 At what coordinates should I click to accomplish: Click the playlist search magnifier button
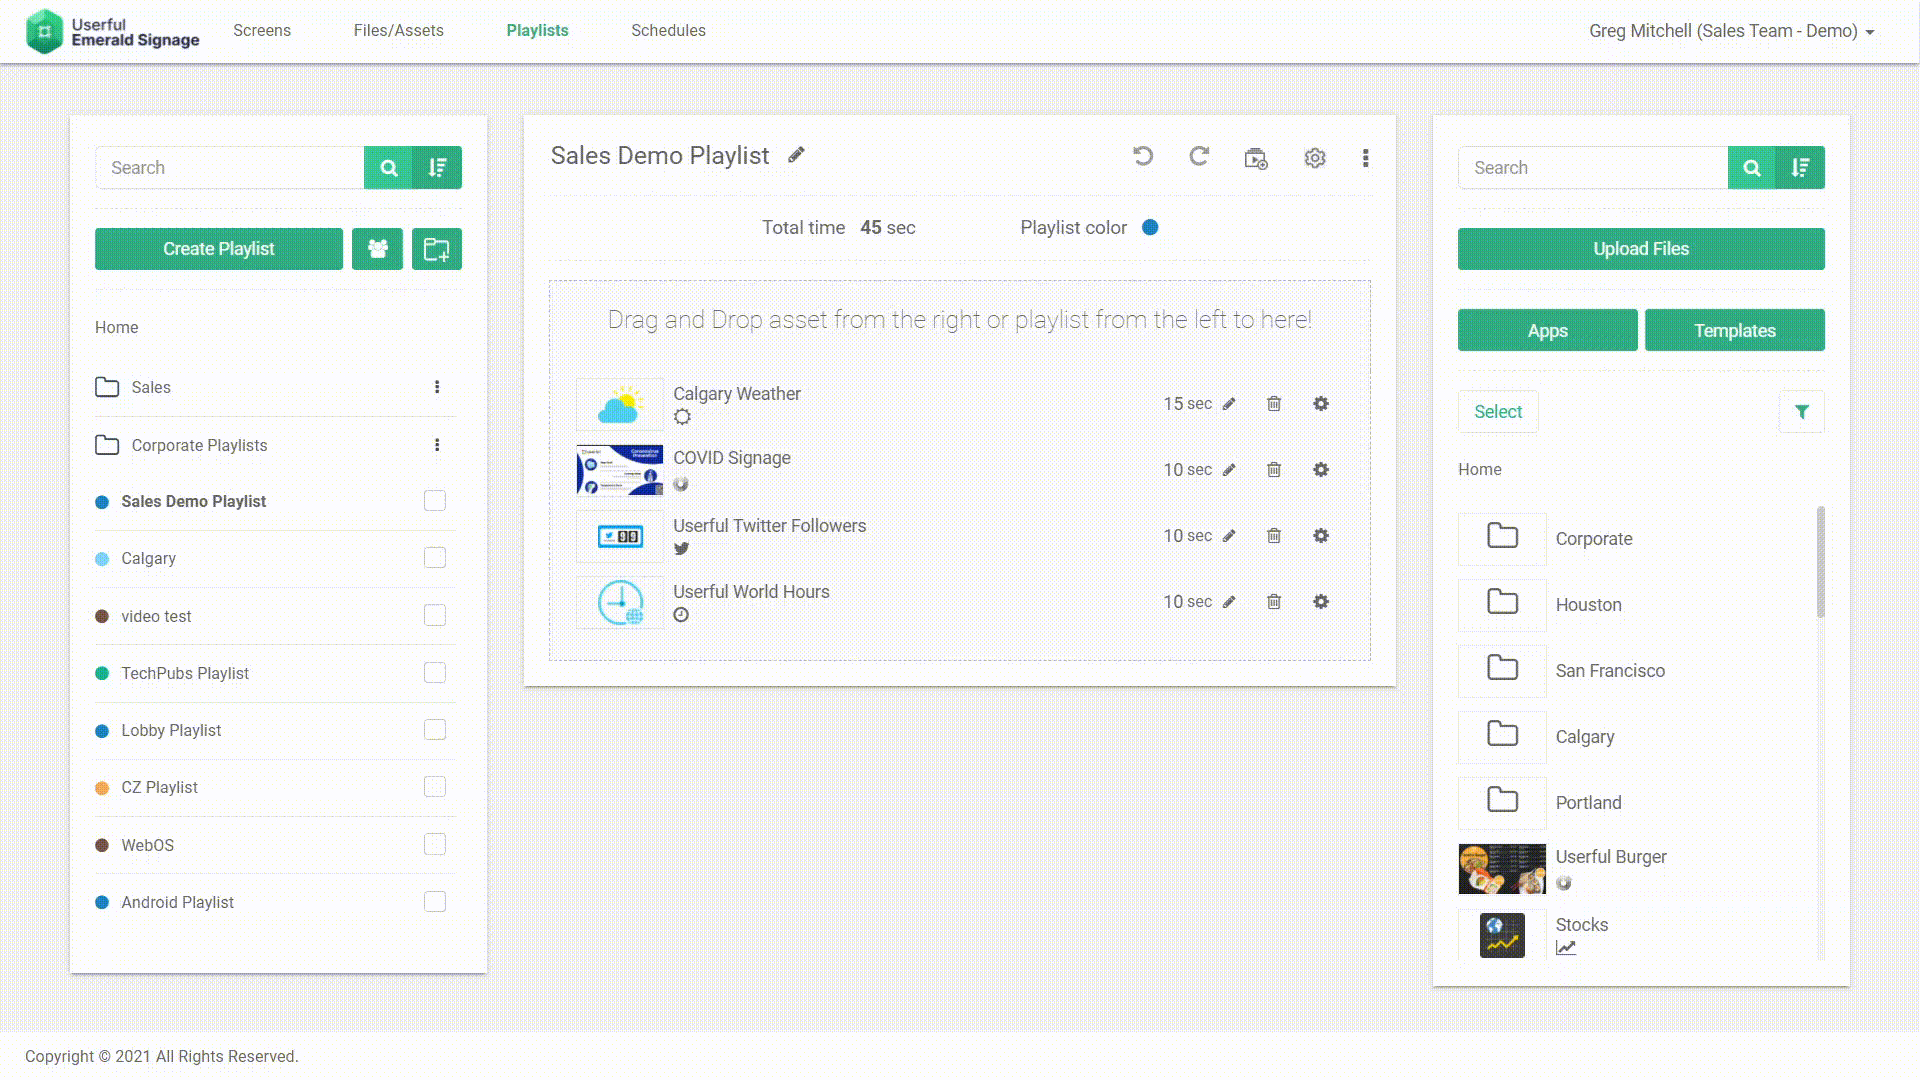point(389,168)
